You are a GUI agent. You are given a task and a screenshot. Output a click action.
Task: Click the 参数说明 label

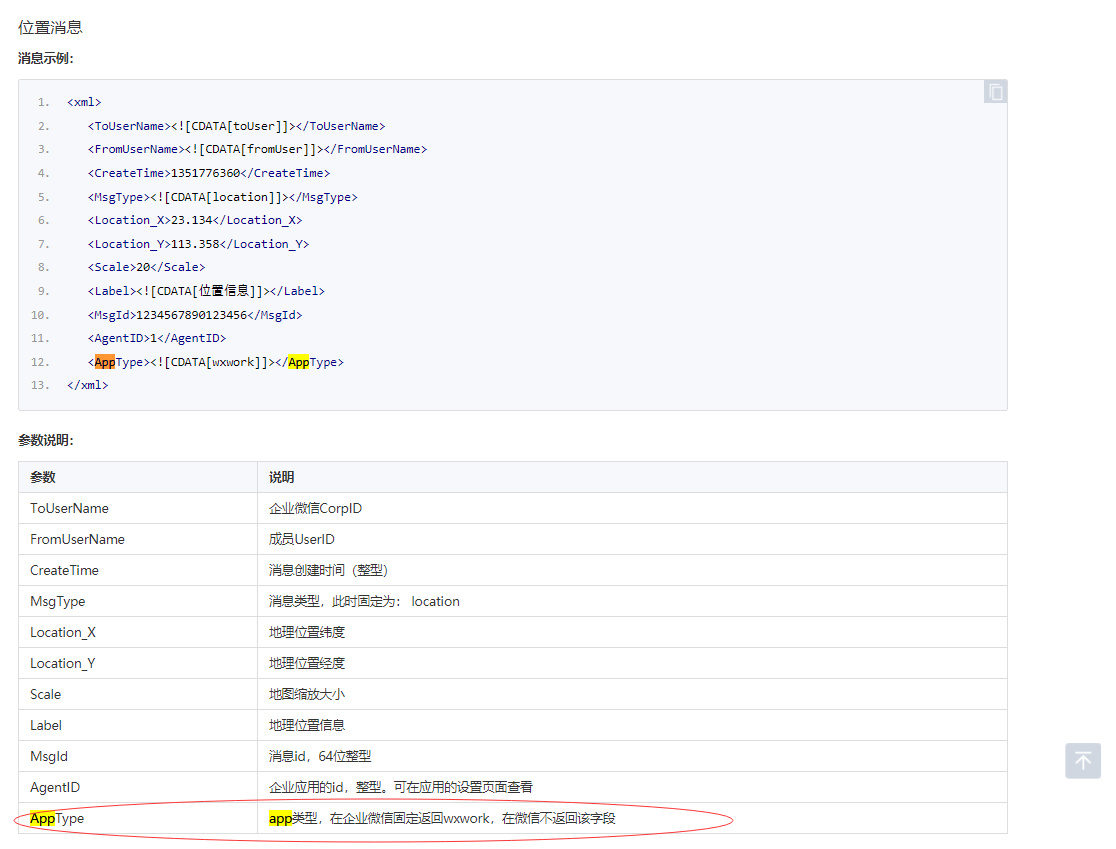(x=46, y=441)
